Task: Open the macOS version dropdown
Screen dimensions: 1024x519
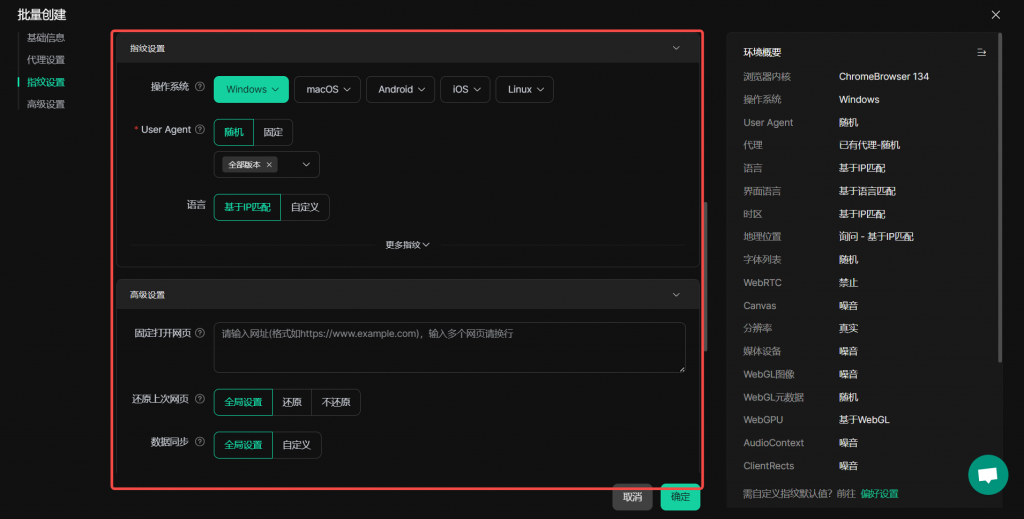Action: [327, 90]
